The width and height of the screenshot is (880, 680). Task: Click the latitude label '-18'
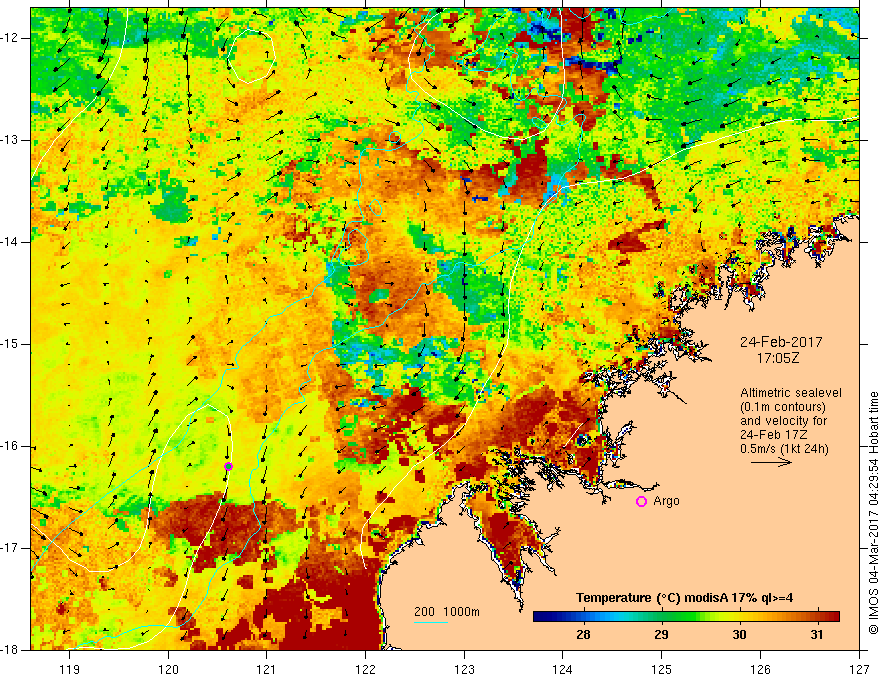11,650
